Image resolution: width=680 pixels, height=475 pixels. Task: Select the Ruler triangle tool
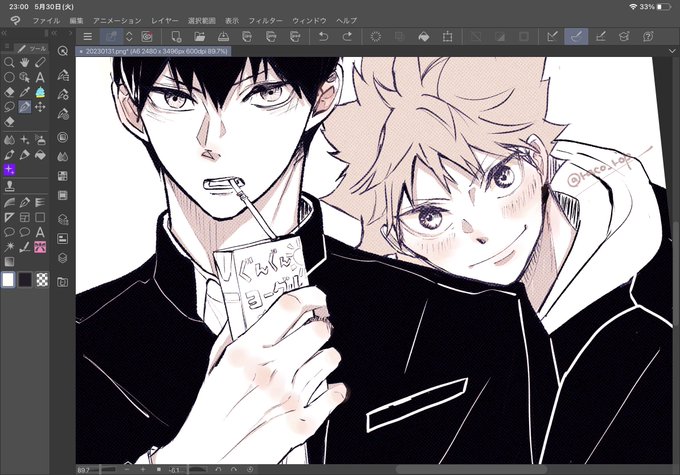click(9, 217)
